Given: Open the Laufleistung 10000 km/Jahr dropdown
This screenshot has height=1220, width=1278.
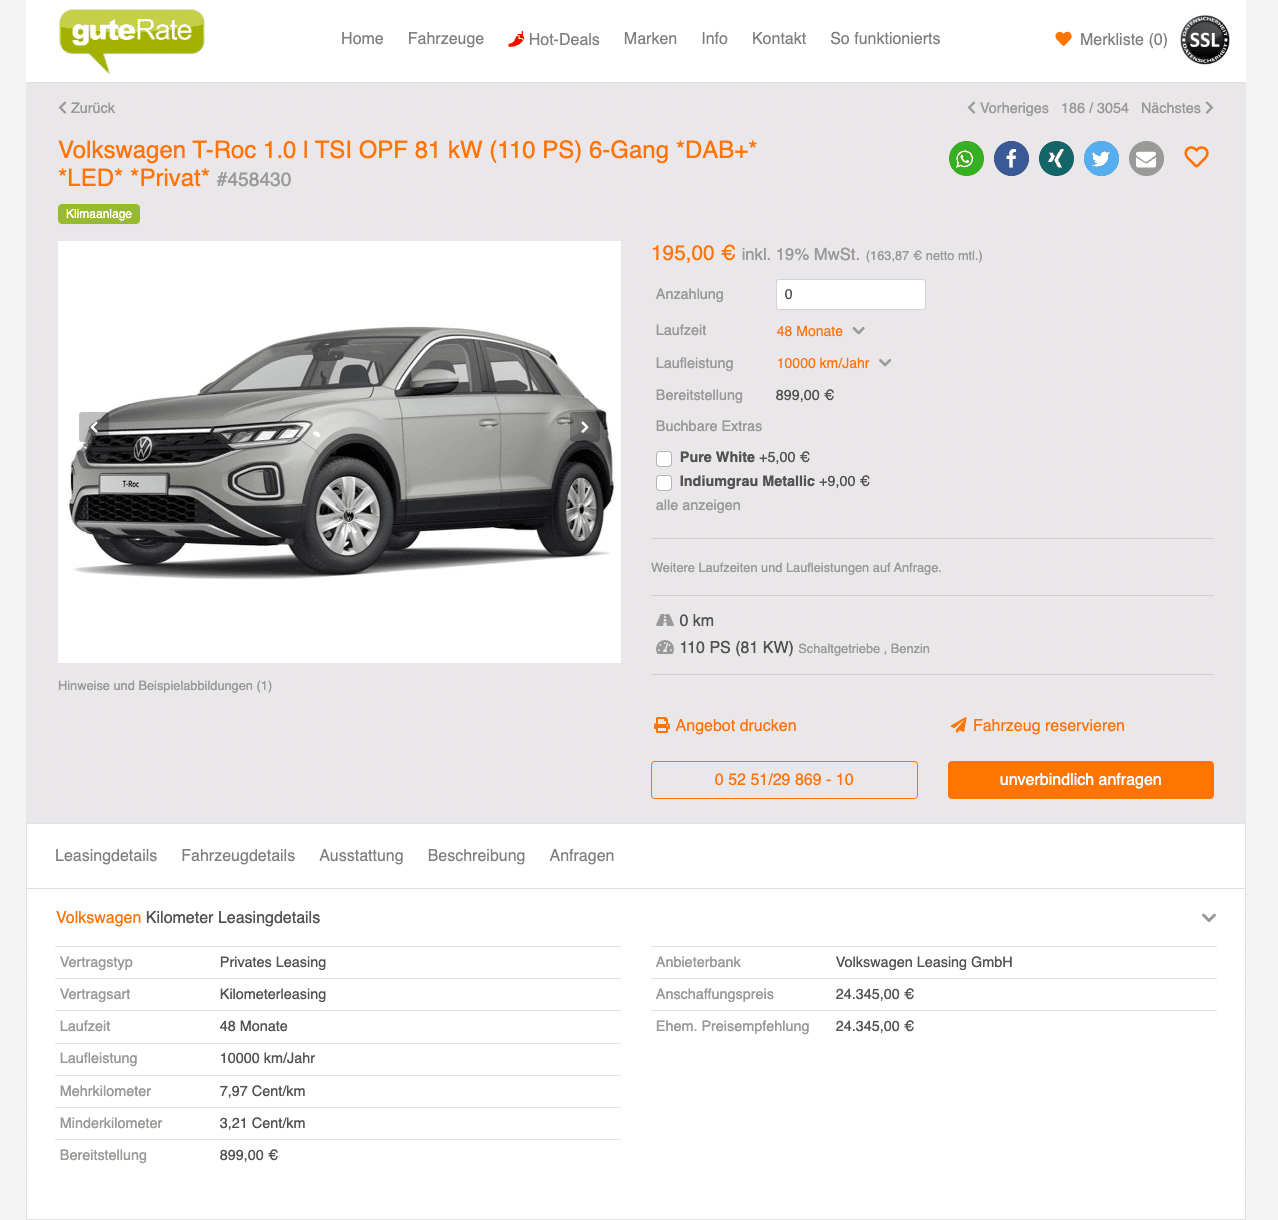Looking at the screenshot, I should coord(834,363).
